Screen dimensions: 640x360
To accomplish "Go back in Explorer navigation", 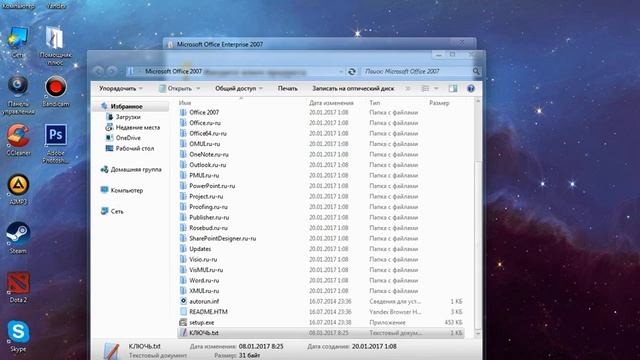I will (98, 71).
